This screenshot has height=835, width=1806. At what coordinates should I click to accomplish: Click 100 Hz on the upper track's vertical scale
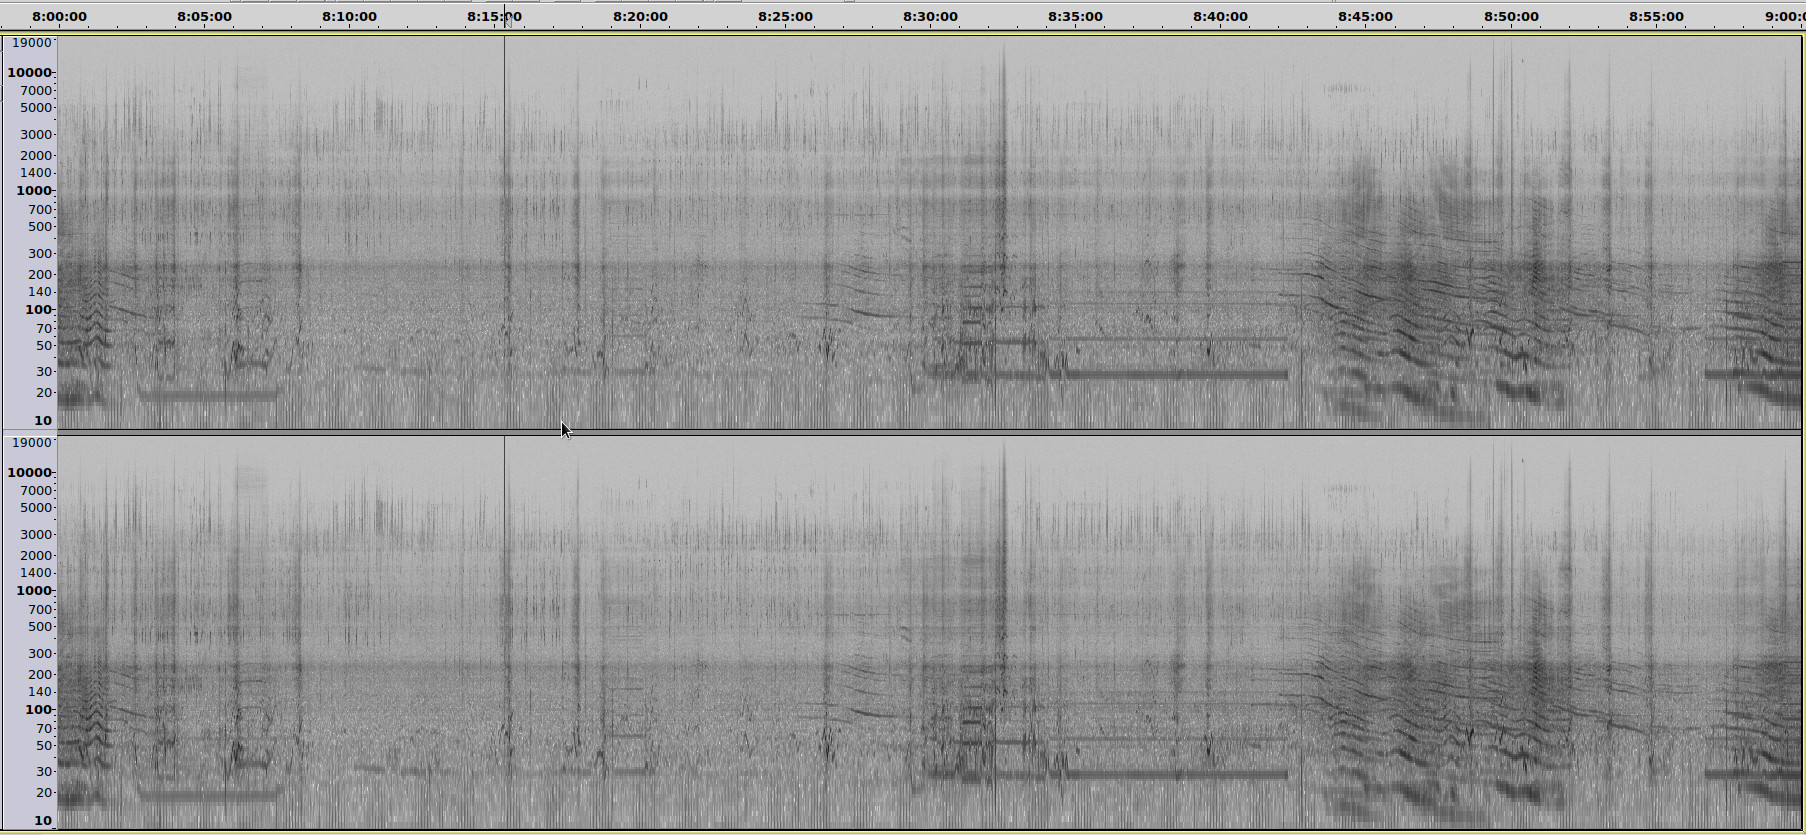pos(38,310)
